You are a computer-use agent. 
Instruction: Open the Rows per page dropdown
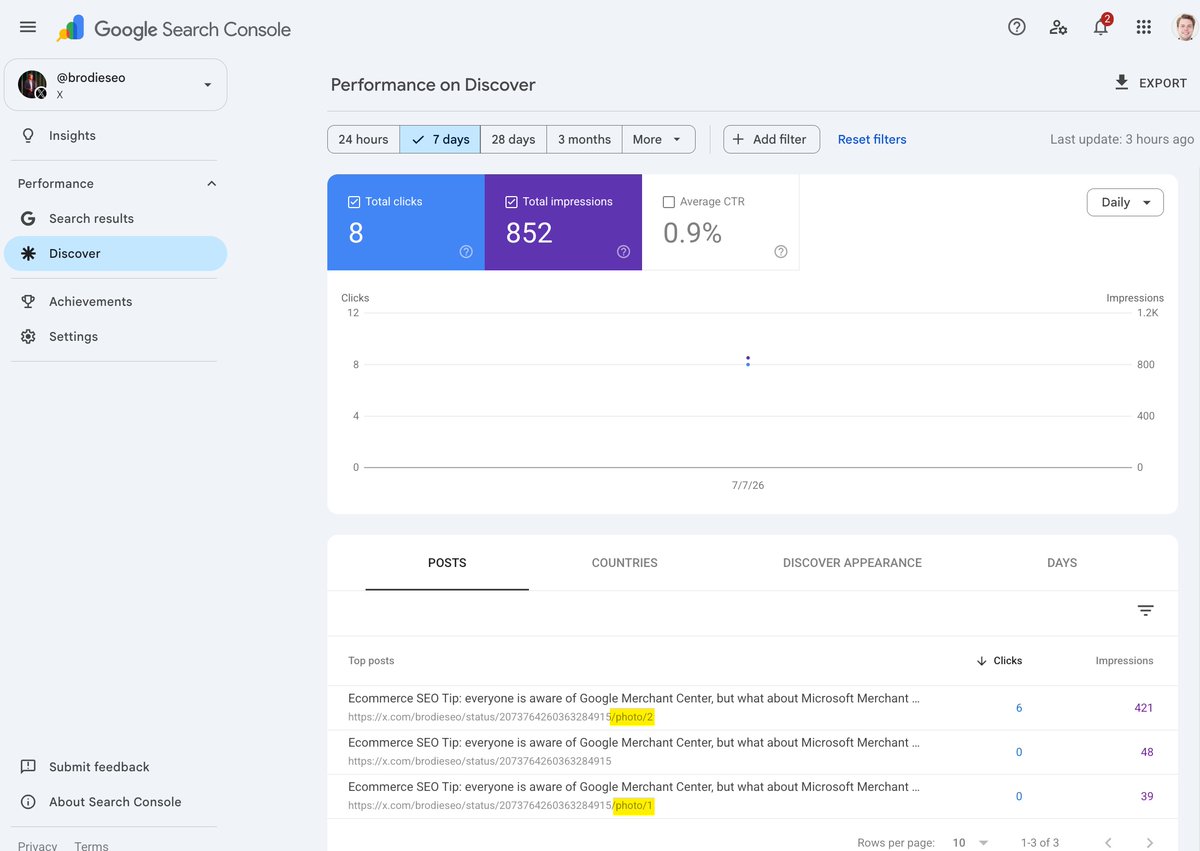[969, 843]
